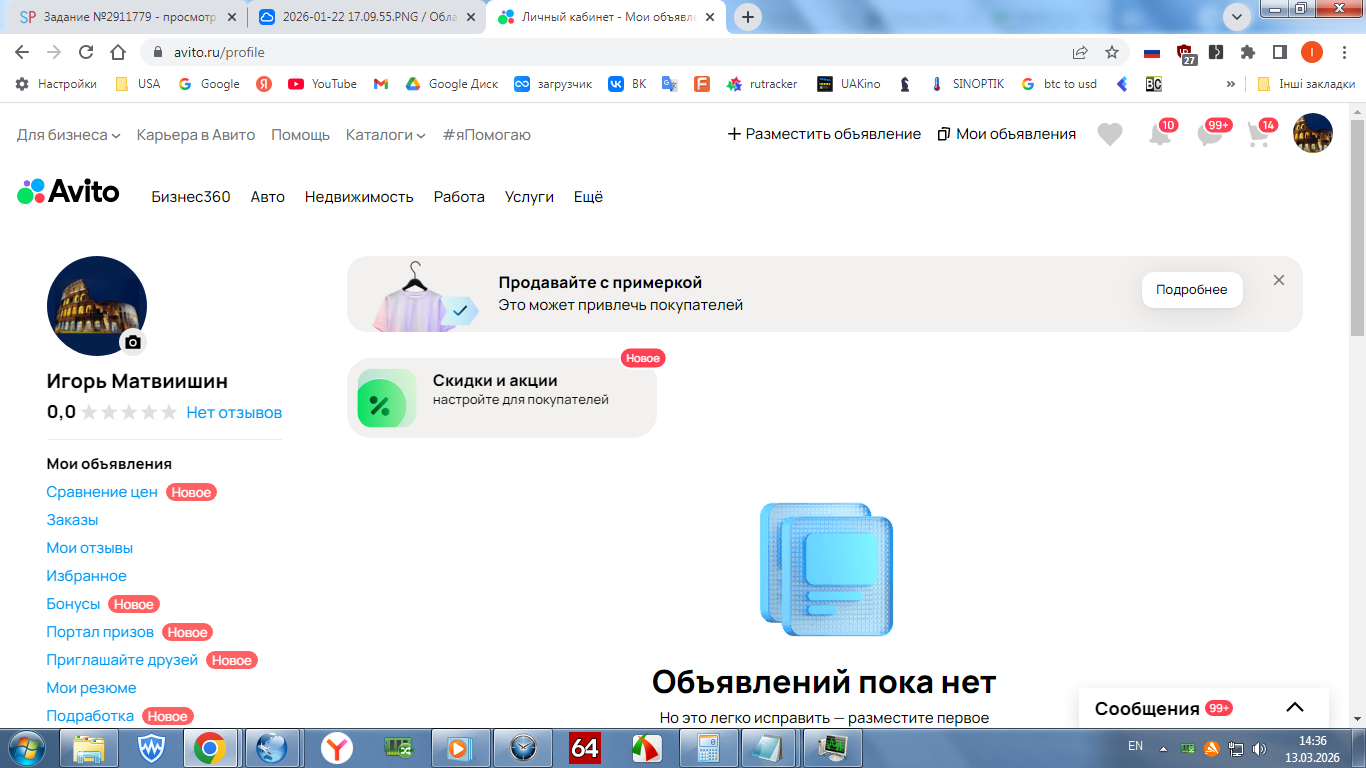The height and width of the screenshot is (768, 1366).
Task: Open 'Авто' category
Action: point(268,197)
